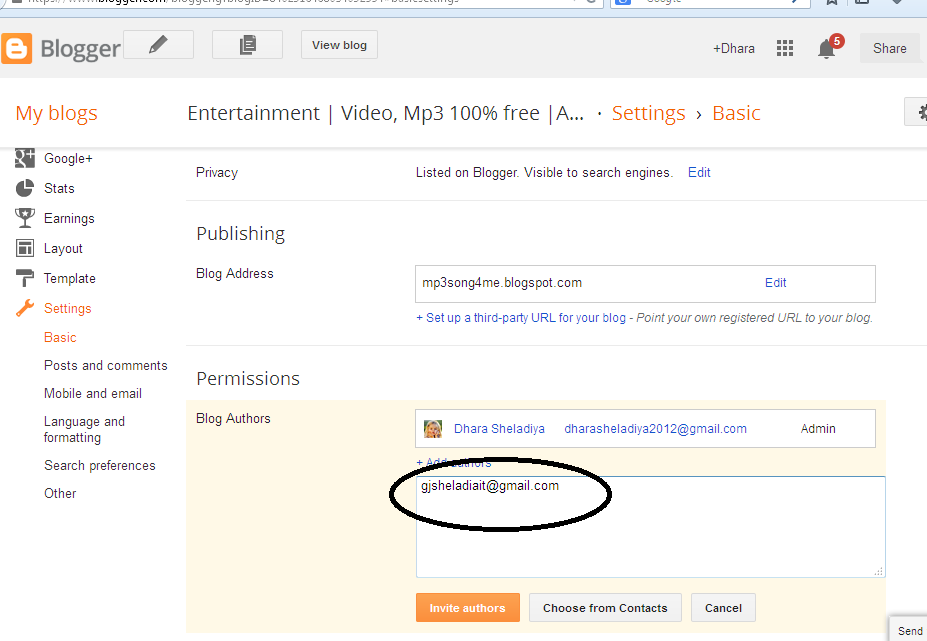Open Mobile and email settings
The image size is (927, 641).
tap(93, 393)
